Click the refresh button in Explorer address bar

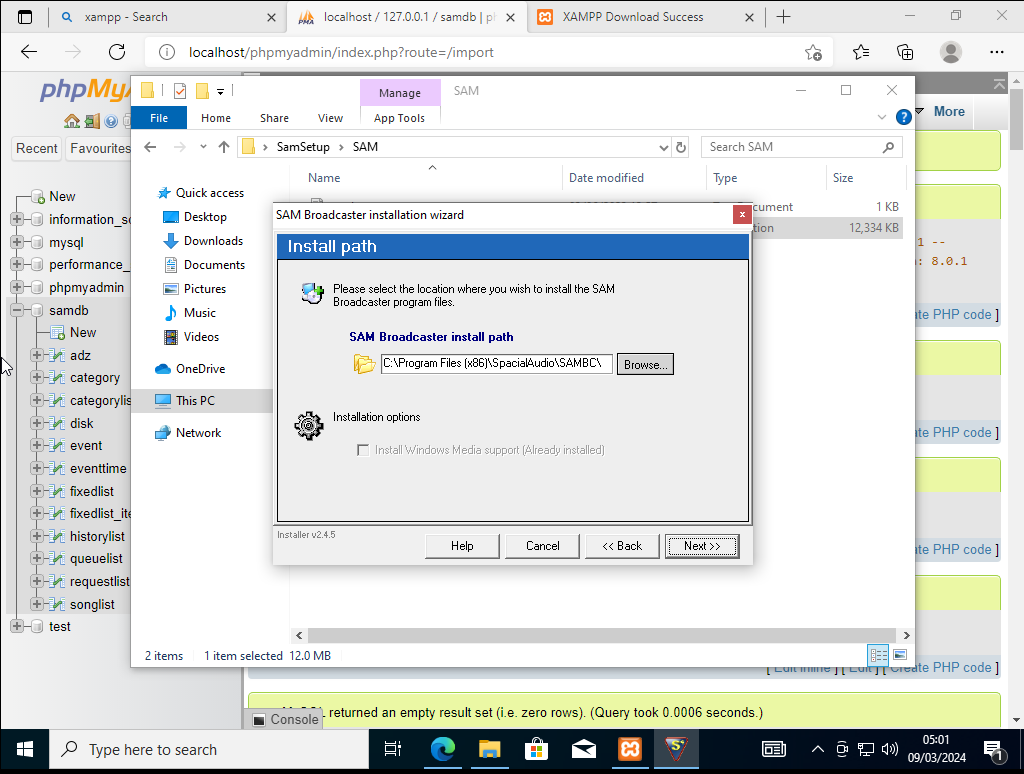tap(682, 147)
